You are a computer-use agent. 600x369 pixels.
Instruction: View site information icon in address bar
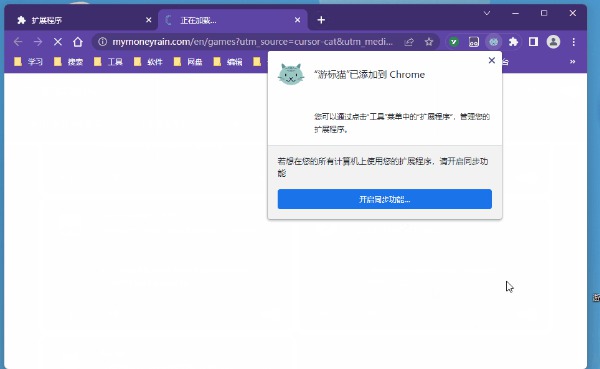point(103,42)
